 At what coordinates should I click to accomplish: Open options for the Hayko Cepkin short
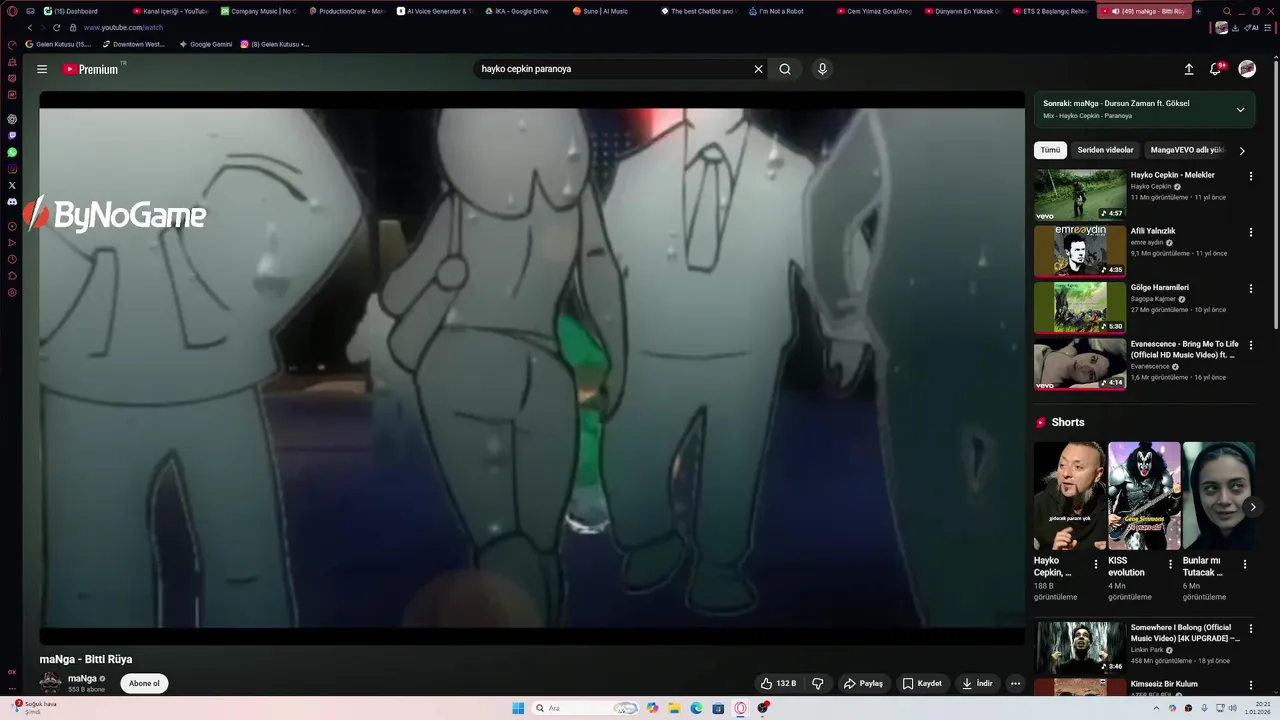point(1096,564)
